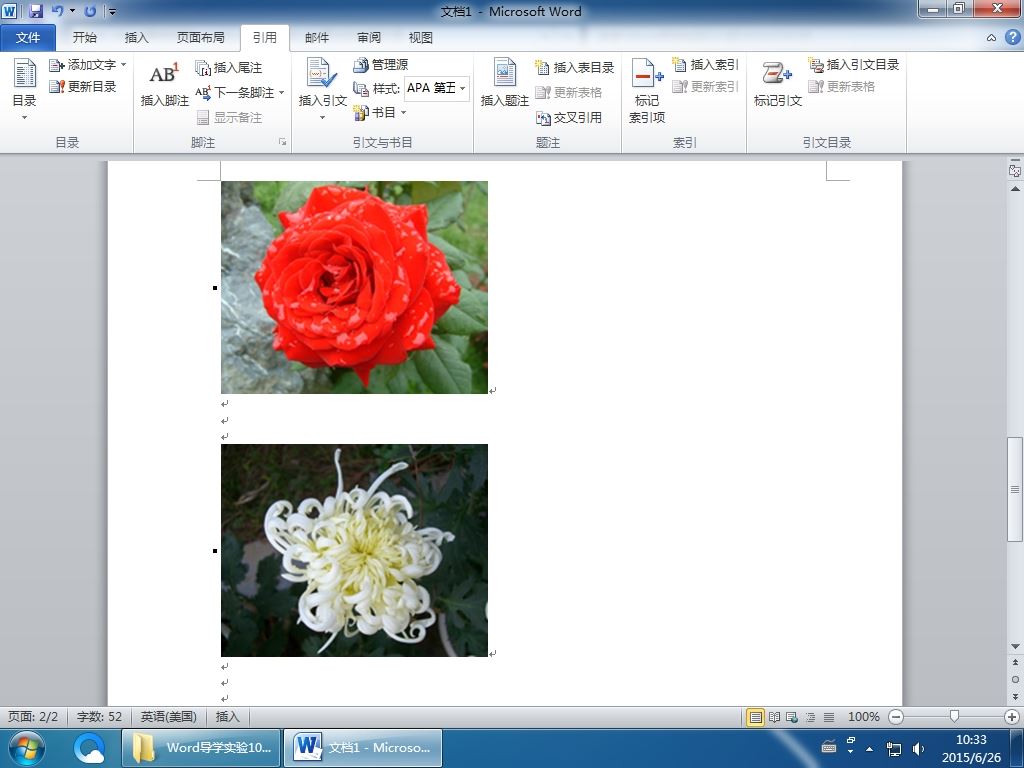Click Add Text (添加文字) in the Table of Contents group
Viewport: 1024px width, 768px height.
pyautogui.click(x=83, y=65)
